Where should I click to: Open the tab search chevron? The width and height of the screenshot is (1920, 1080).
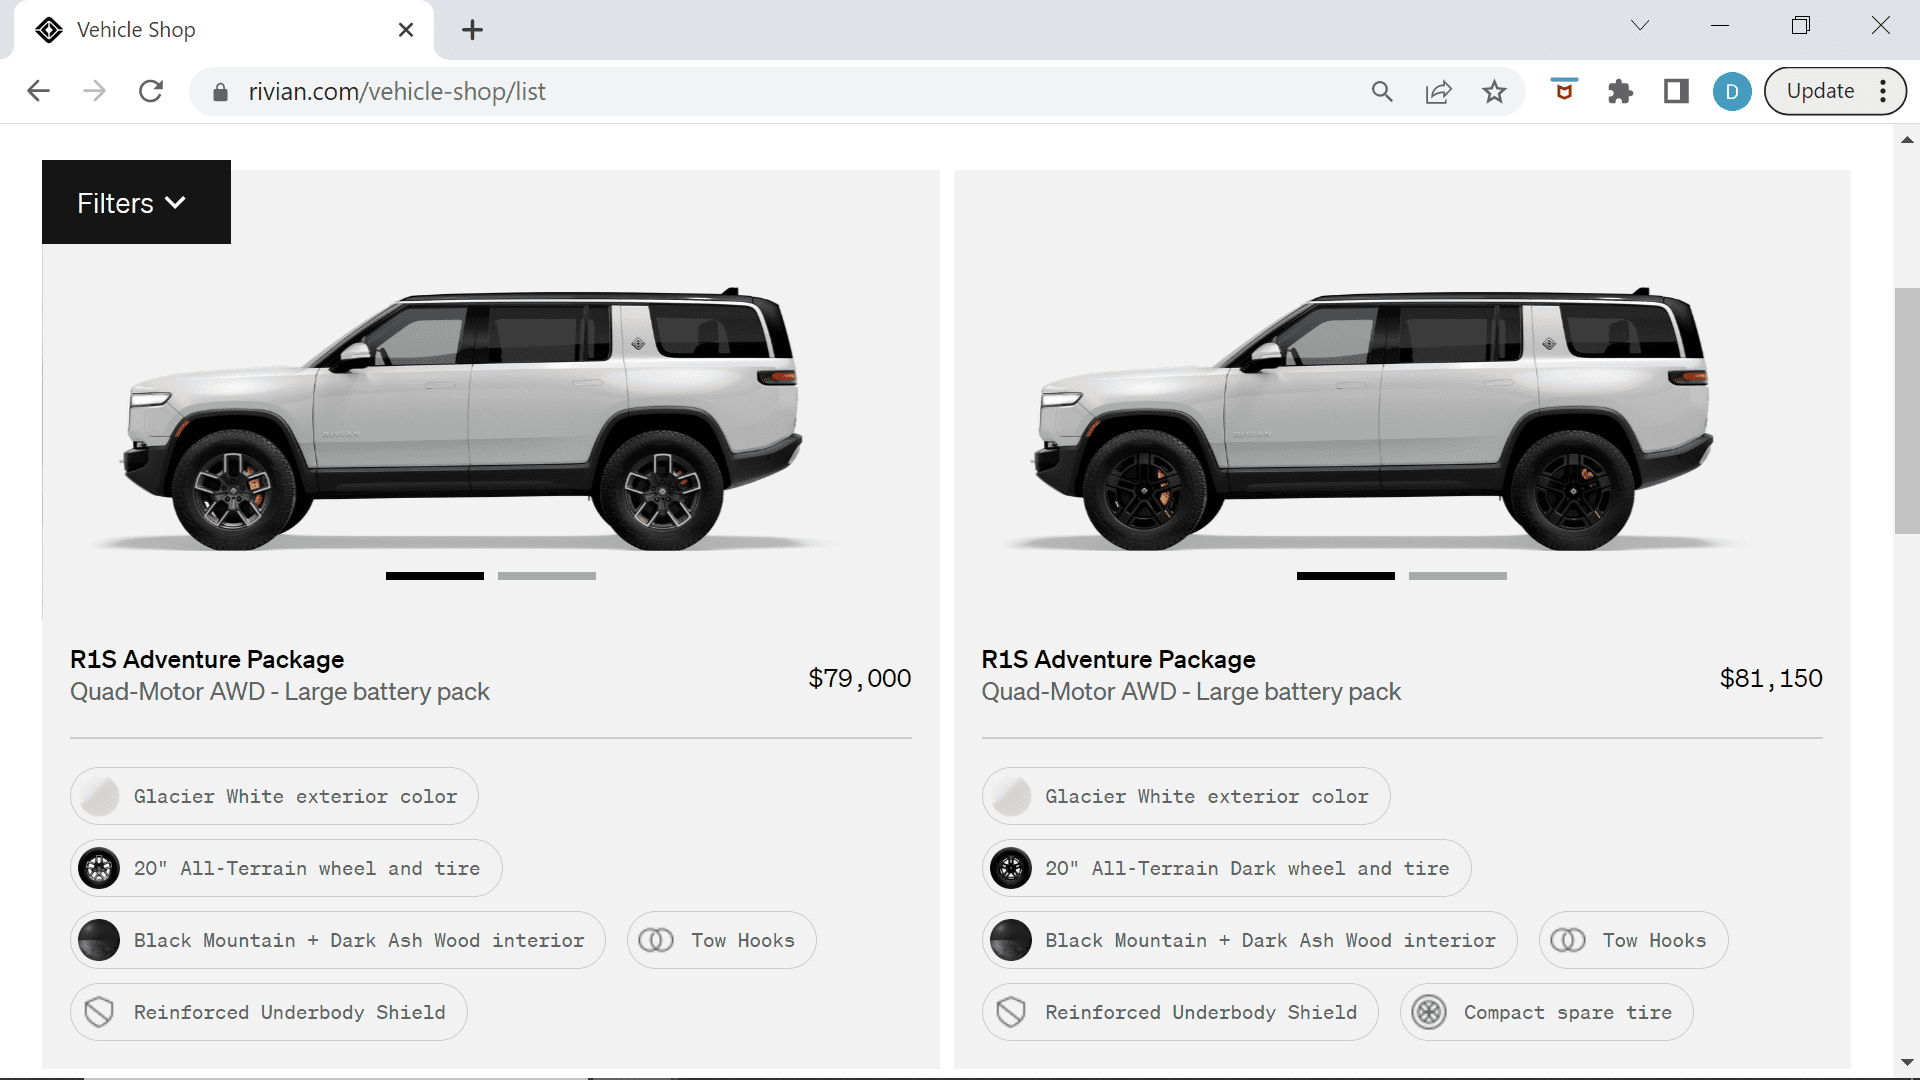1640,25
